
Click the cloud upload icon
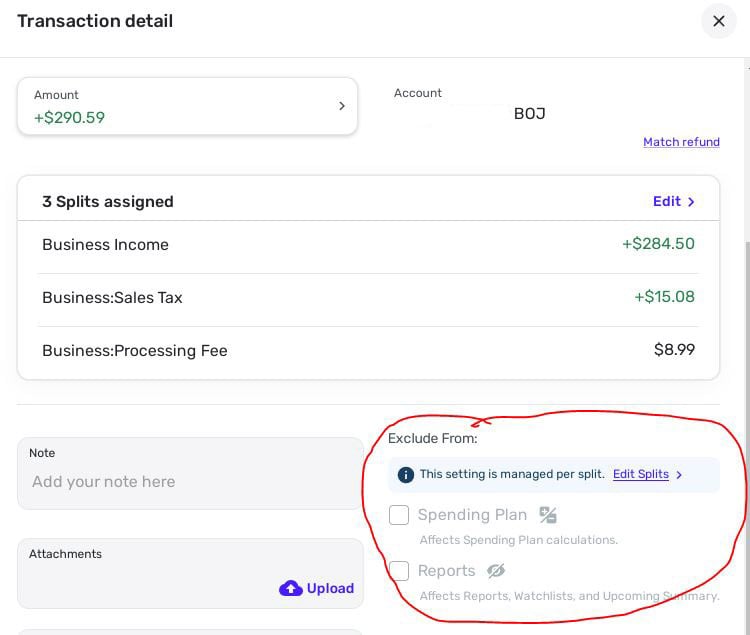[x=290, y=588]
